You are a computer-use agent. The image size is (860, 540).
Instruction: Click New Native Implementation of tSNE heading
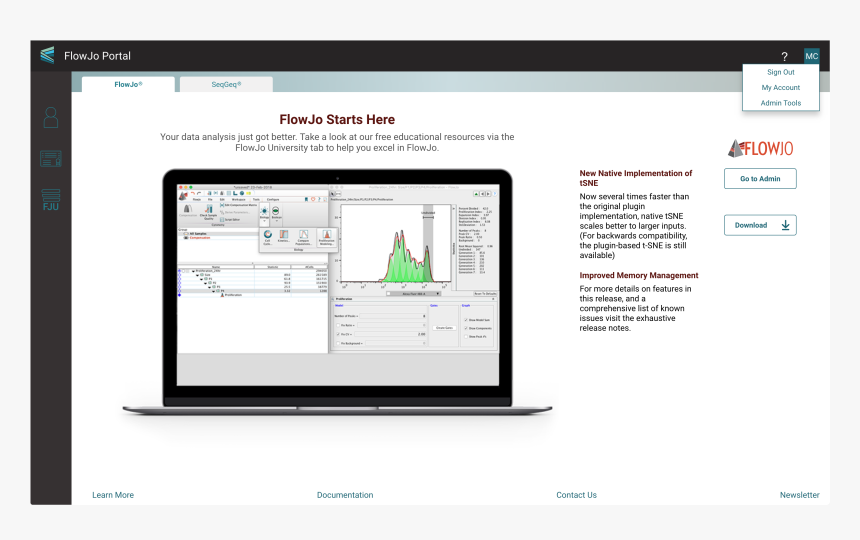(x=636, y=178)
